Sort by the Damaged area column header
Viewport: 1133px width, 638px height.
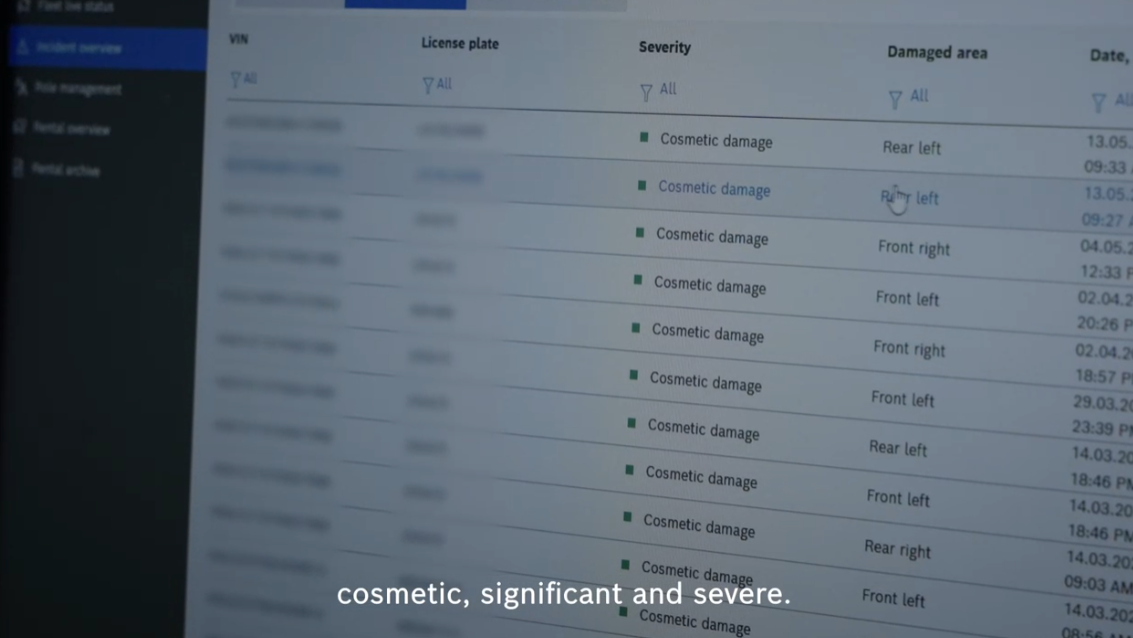pos(937,53)
